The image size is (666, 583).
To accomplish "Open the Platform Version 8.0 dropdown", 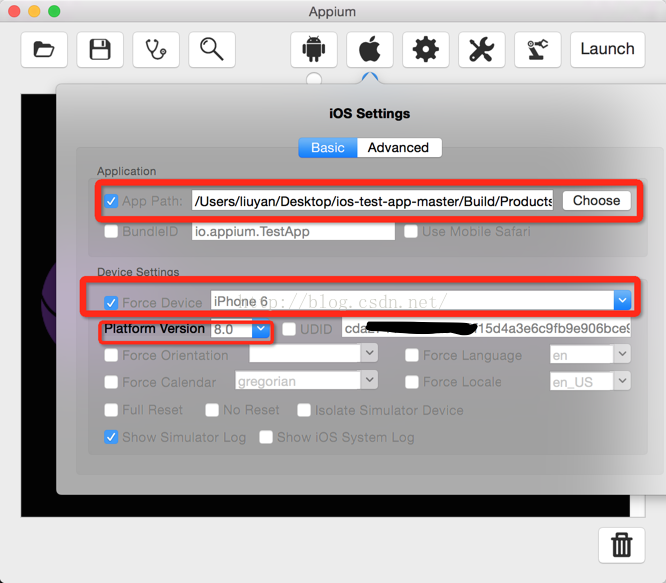I will click(261, 329).
